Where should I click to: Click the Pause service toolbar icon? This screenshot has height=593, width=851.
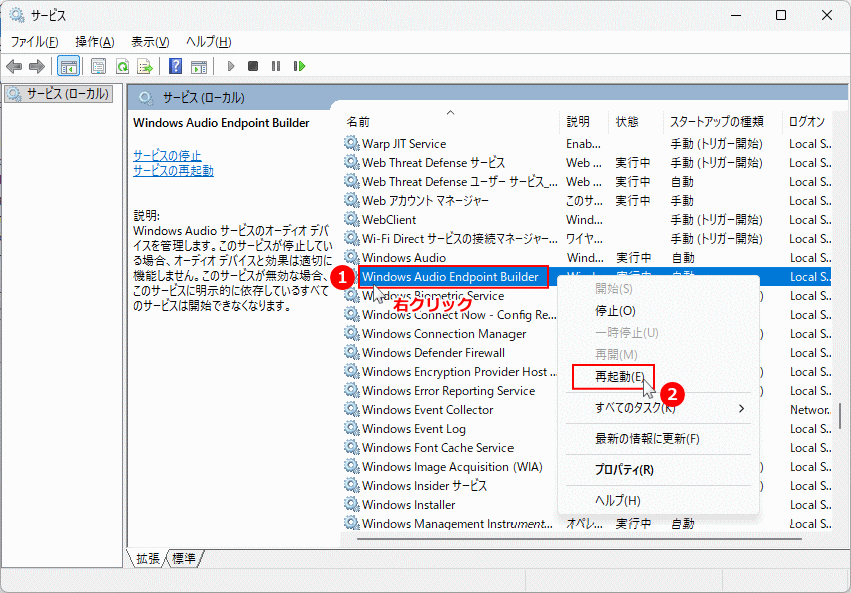pyautogui.click(x=276, y=66)
